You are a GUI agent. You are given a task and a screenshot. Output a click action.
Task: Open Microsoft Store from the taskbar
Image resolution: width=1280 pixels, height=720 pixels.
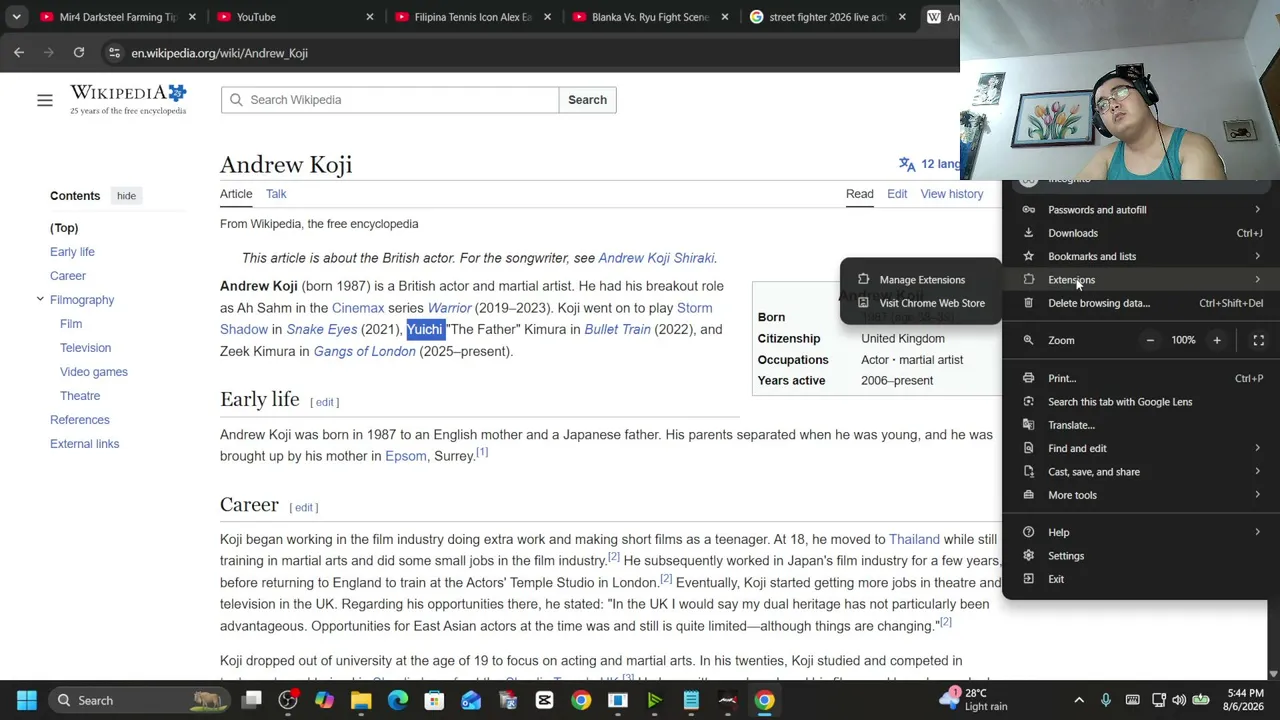(x=434, y=700)
